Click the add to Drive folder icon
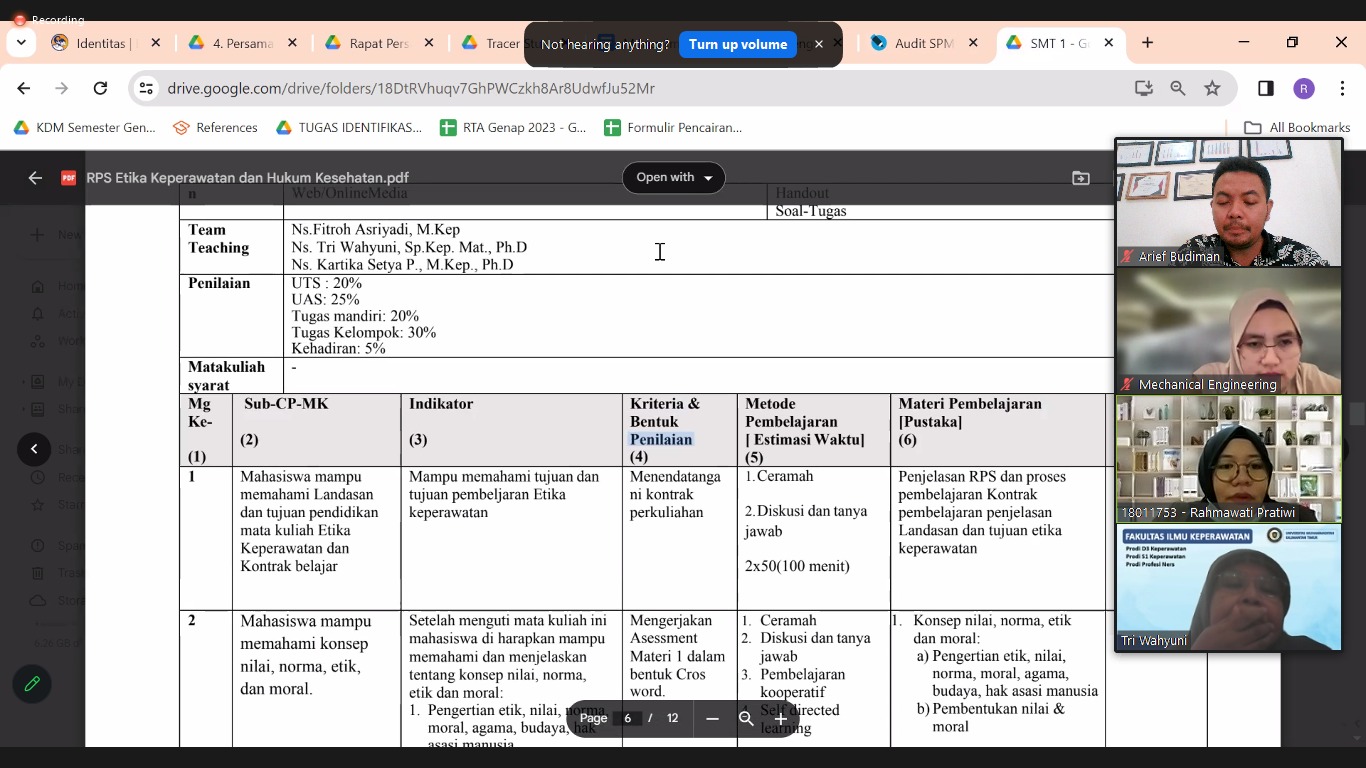The image size is (1366, 768). (x=1081, y=178)
